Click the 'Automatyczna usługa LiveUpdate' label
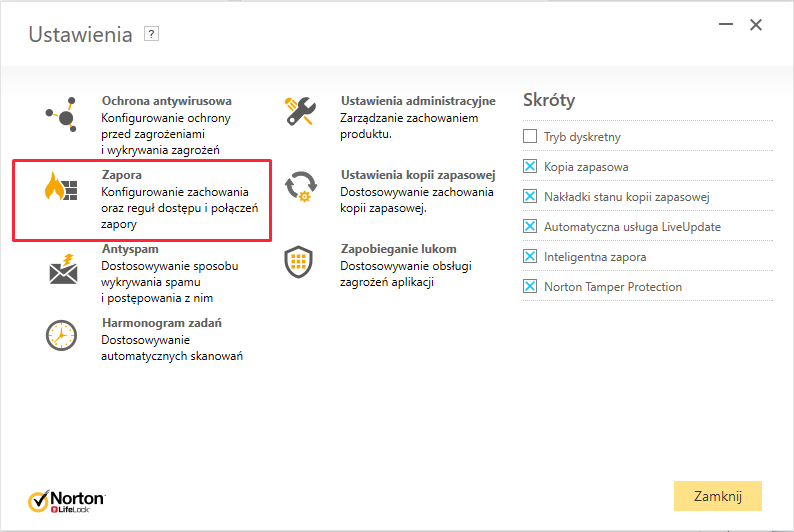The width and height of the screenshot is (794, 532). [x=632, y=227]
